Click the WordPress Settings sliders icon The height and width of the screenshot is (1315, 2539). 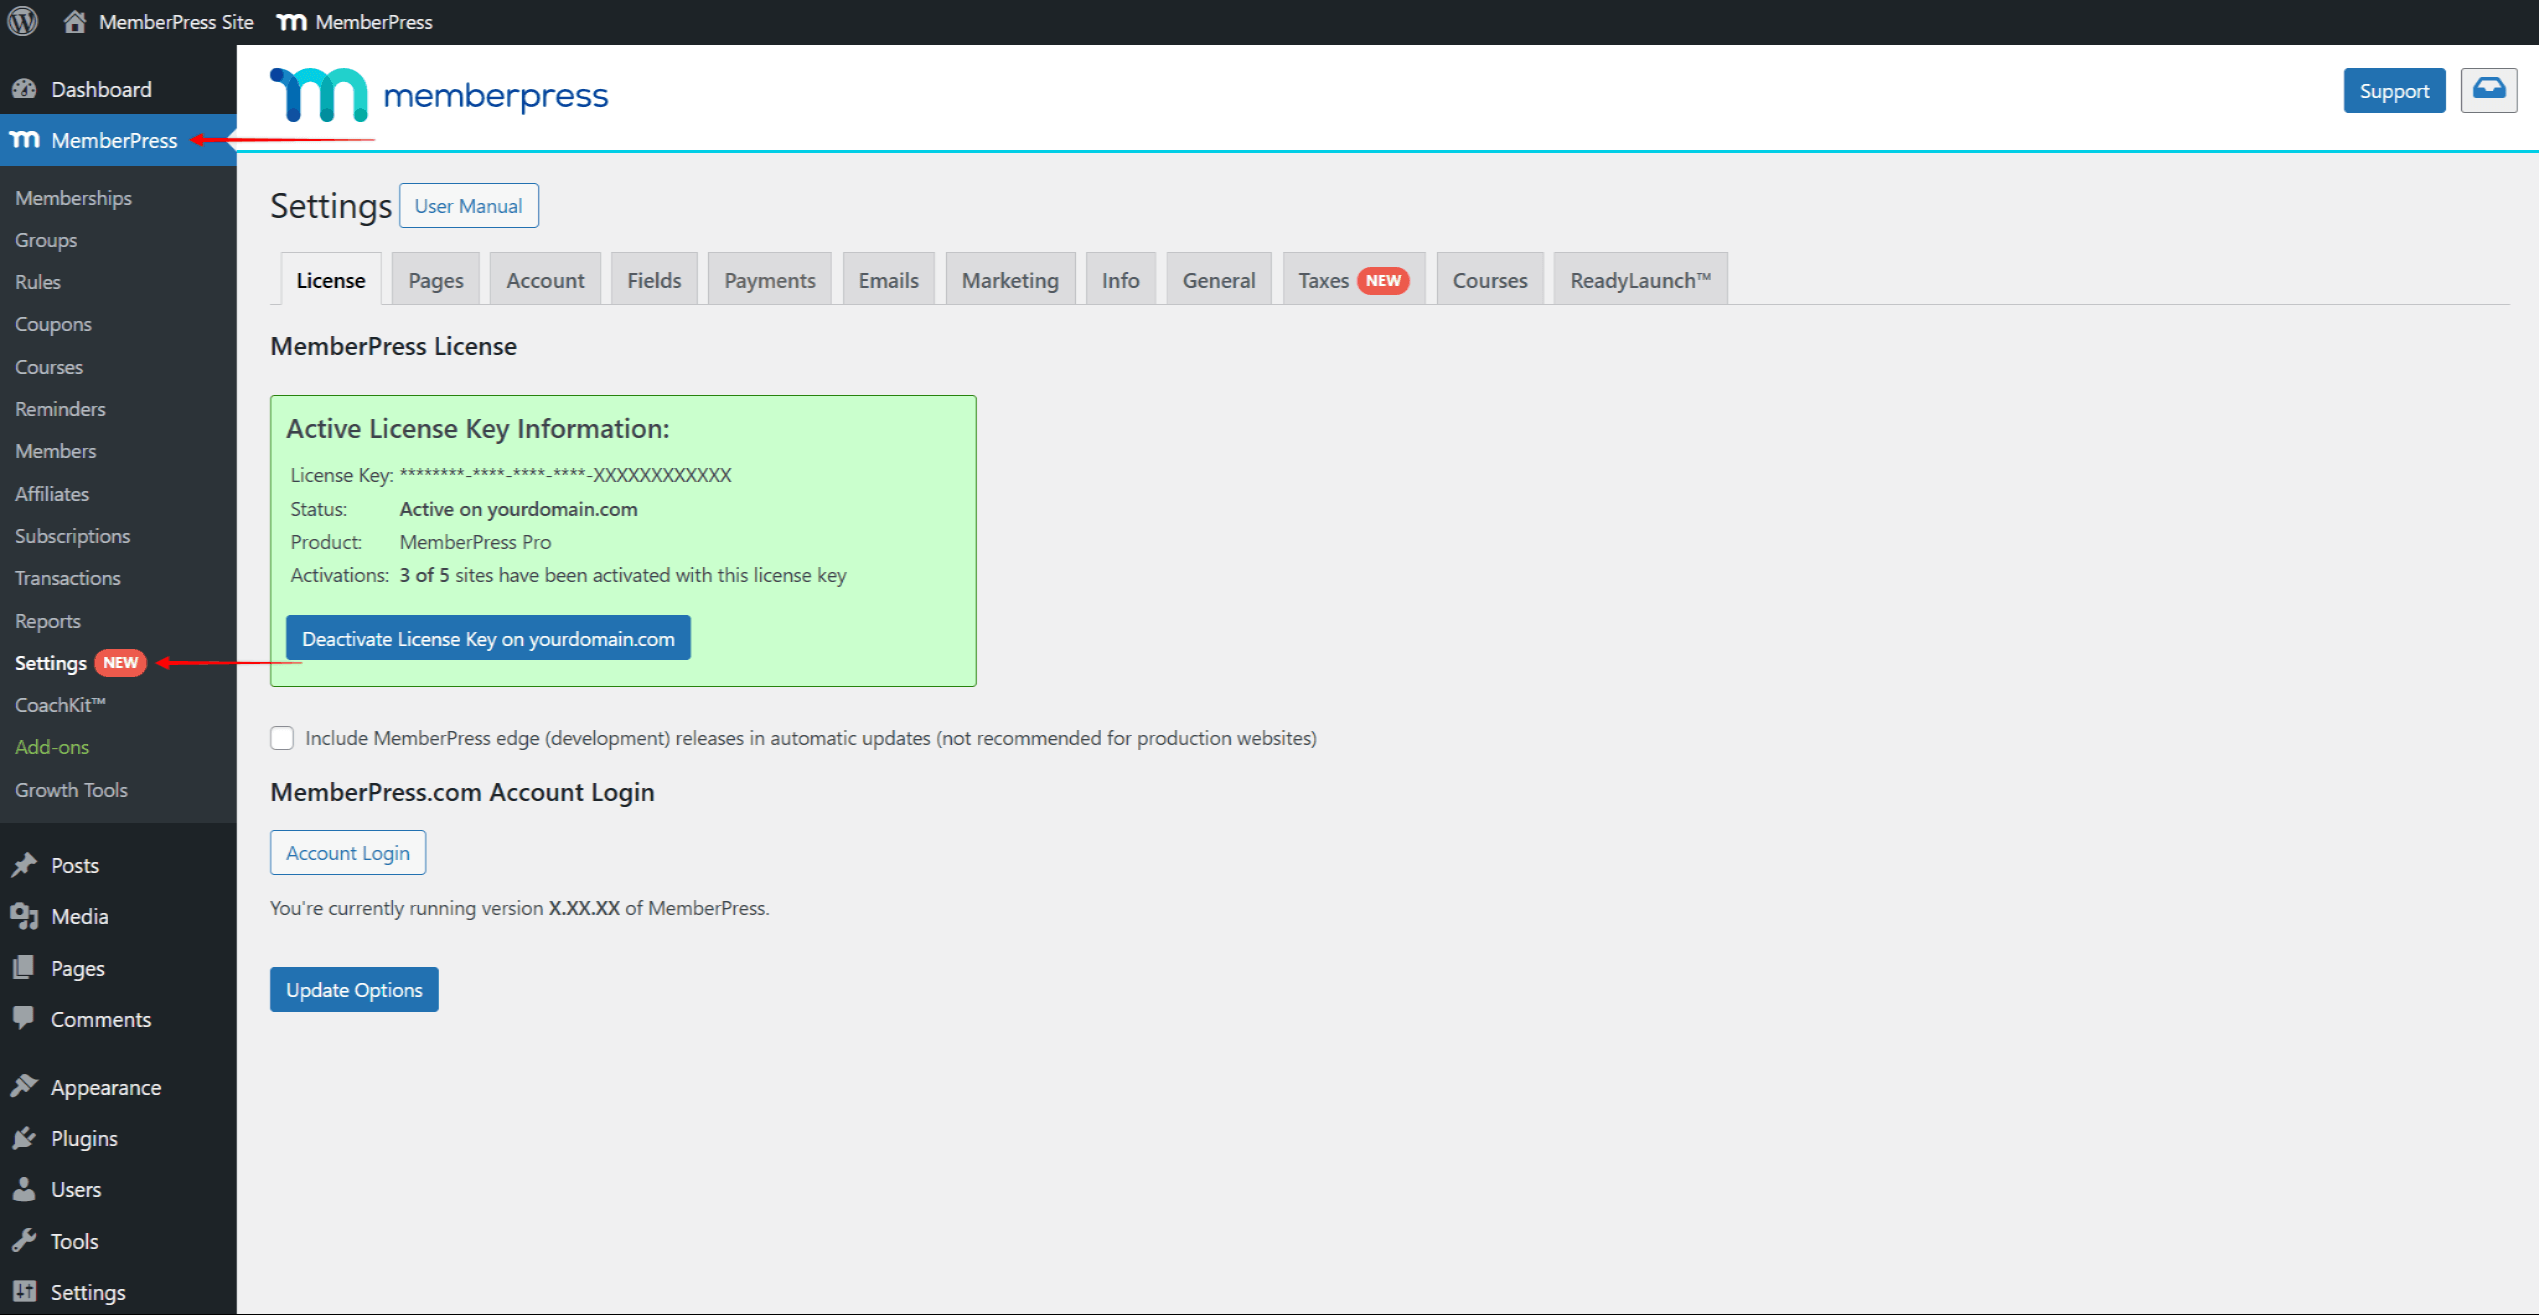click(x=24, y=1291)
